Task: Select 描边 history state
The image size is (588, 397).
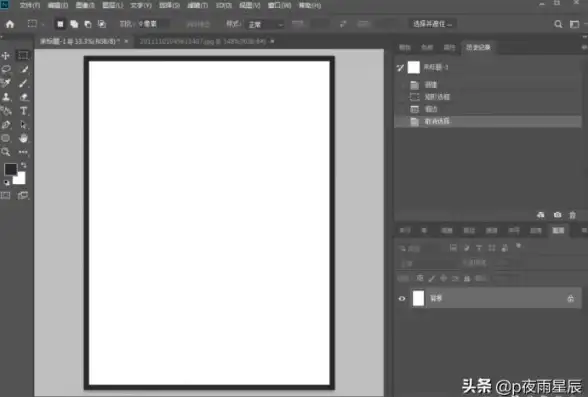Action: coord(488,109)
